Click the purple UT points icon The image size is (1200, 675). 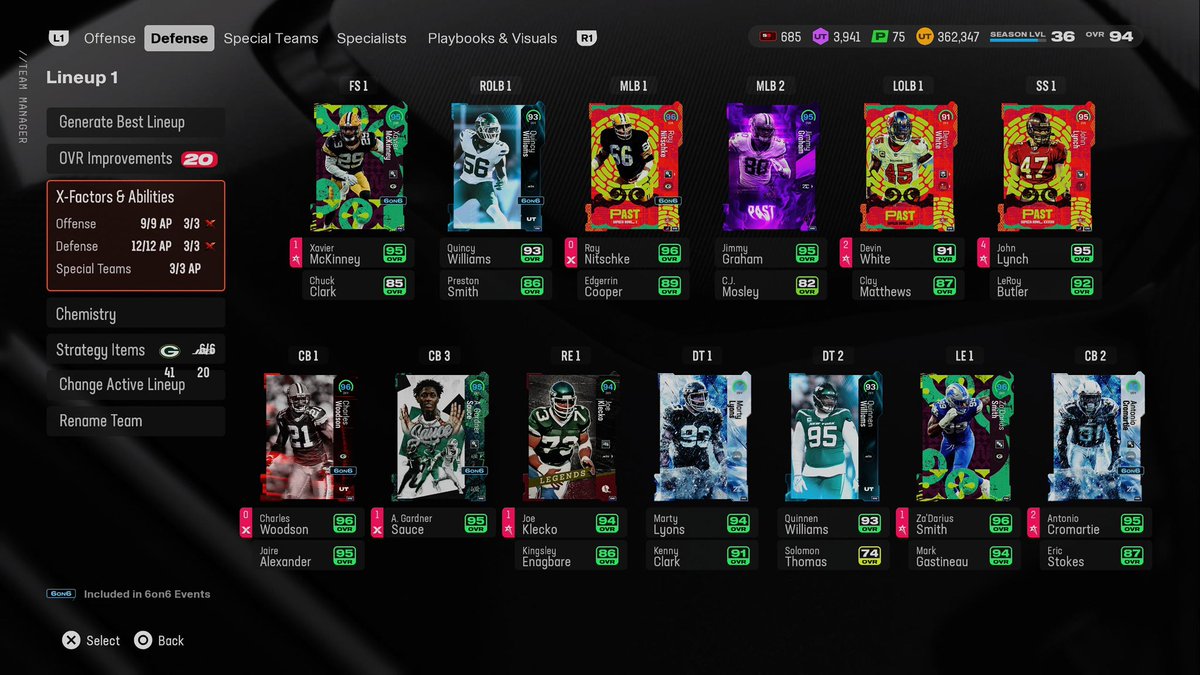pos(821,37)
